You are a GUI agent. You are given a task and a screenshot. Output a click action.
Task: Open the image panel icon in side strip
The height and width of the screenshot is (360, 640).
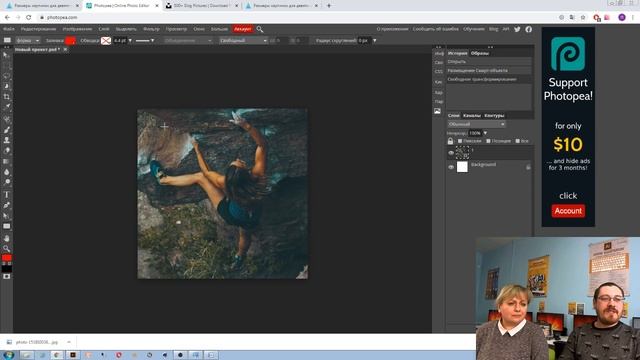tap(438, 111)
